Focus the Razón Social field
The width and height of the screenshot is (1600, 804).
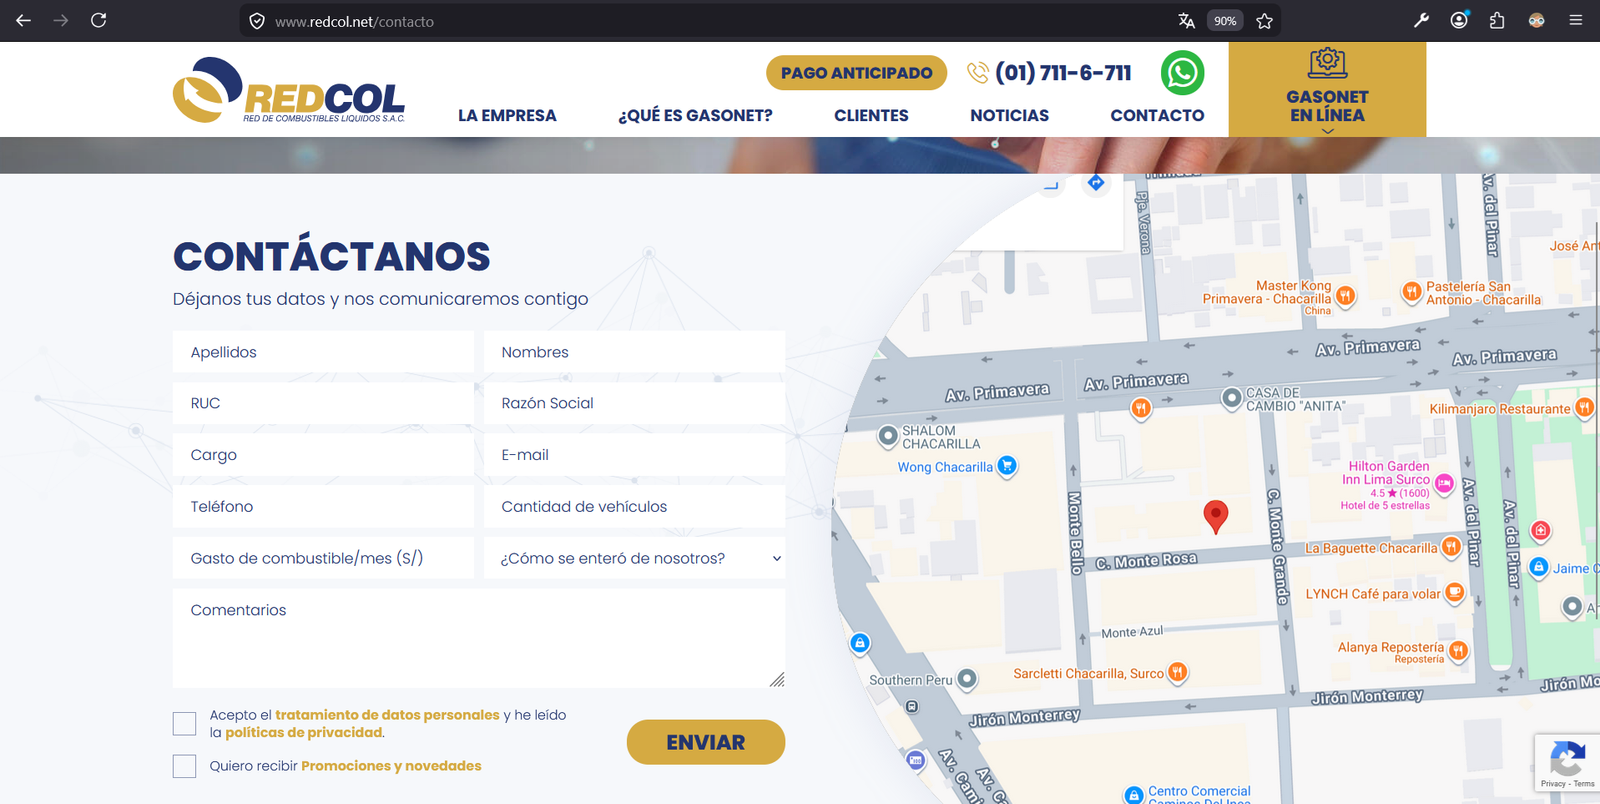click(x=634, y=403)
